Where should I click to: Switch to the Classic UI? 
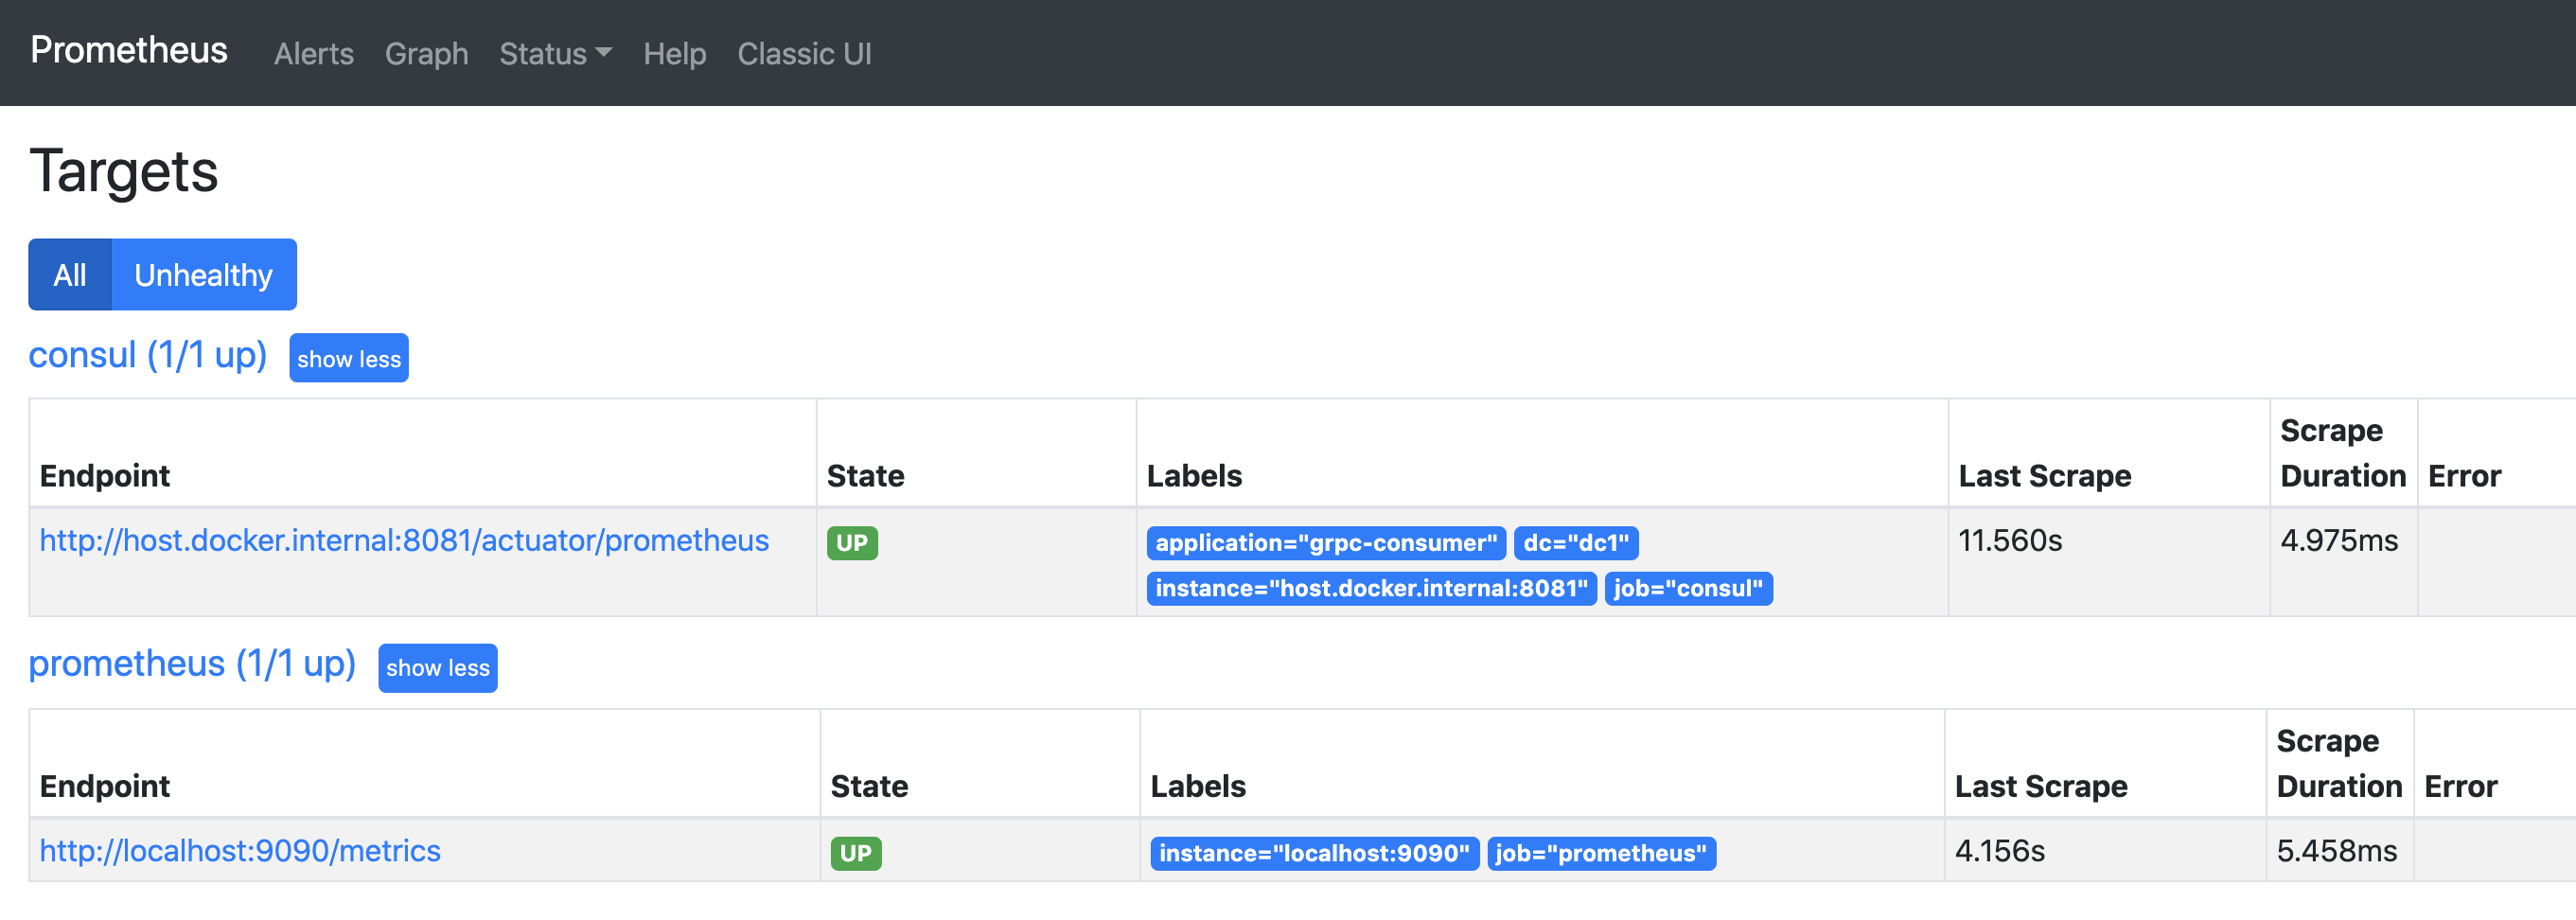(805, 54)
